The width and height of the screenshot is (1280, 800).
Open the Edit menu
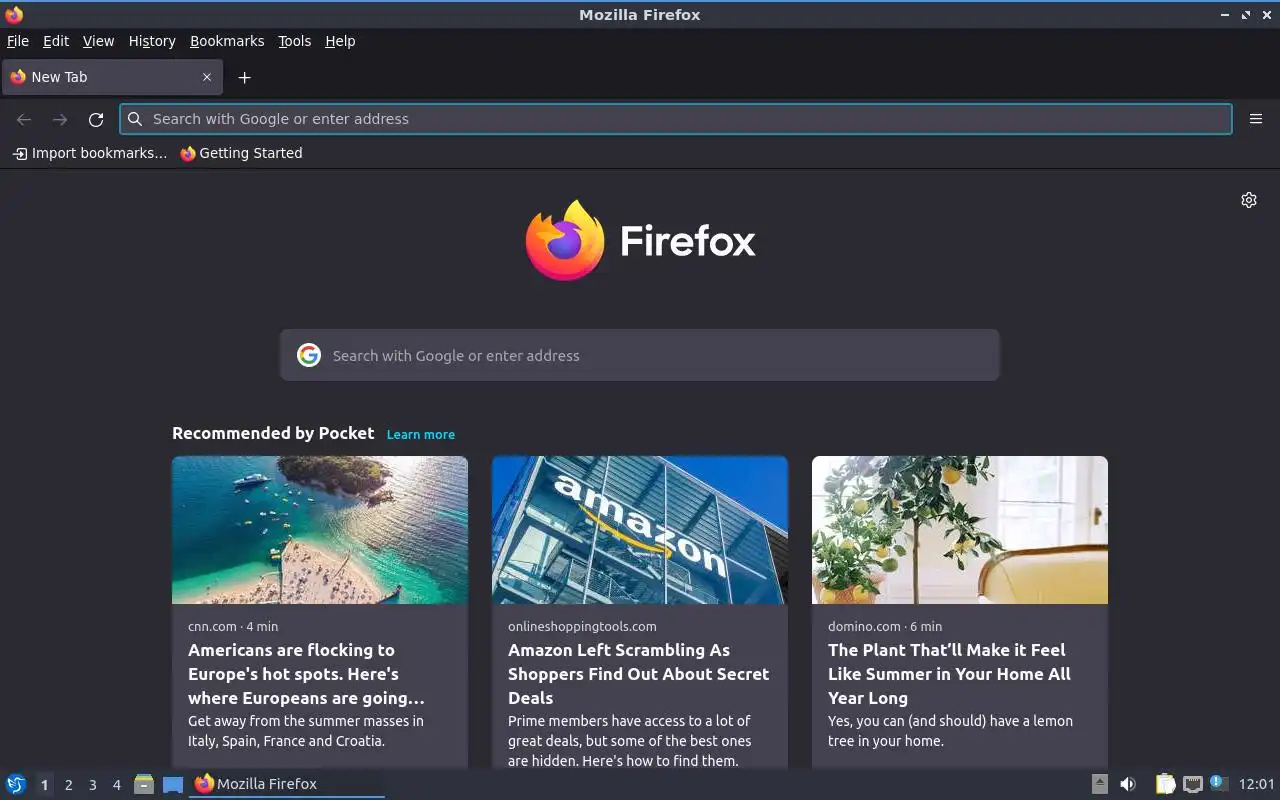[56, 41]
